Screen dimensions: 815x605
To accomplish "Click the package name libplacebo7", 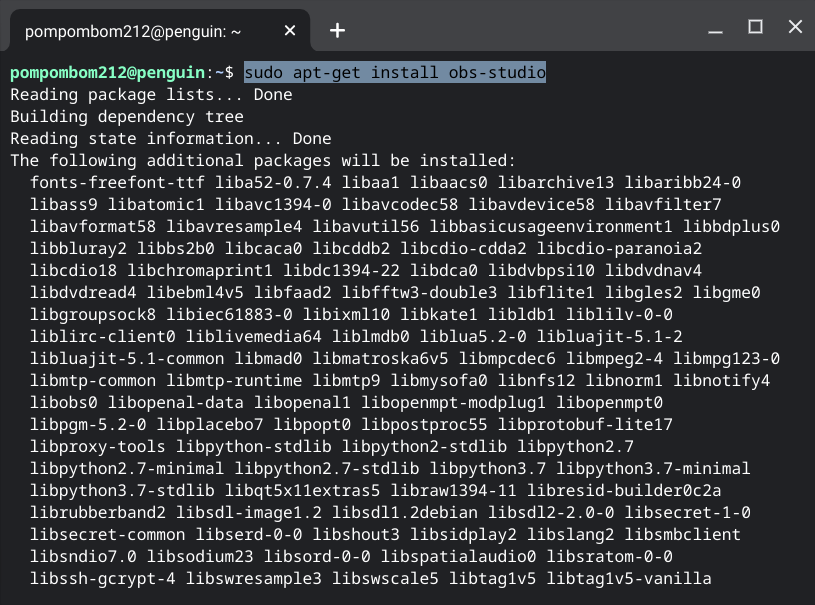I will [x=210, y=425].
